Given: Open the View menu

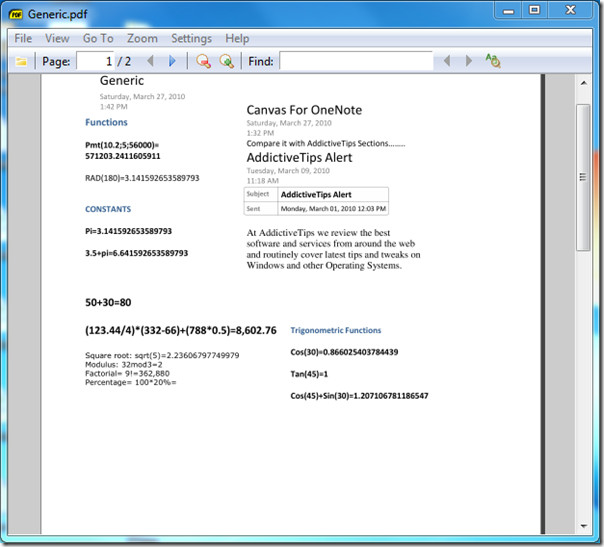Looking at the screenshot, I should tap(57, 39).
